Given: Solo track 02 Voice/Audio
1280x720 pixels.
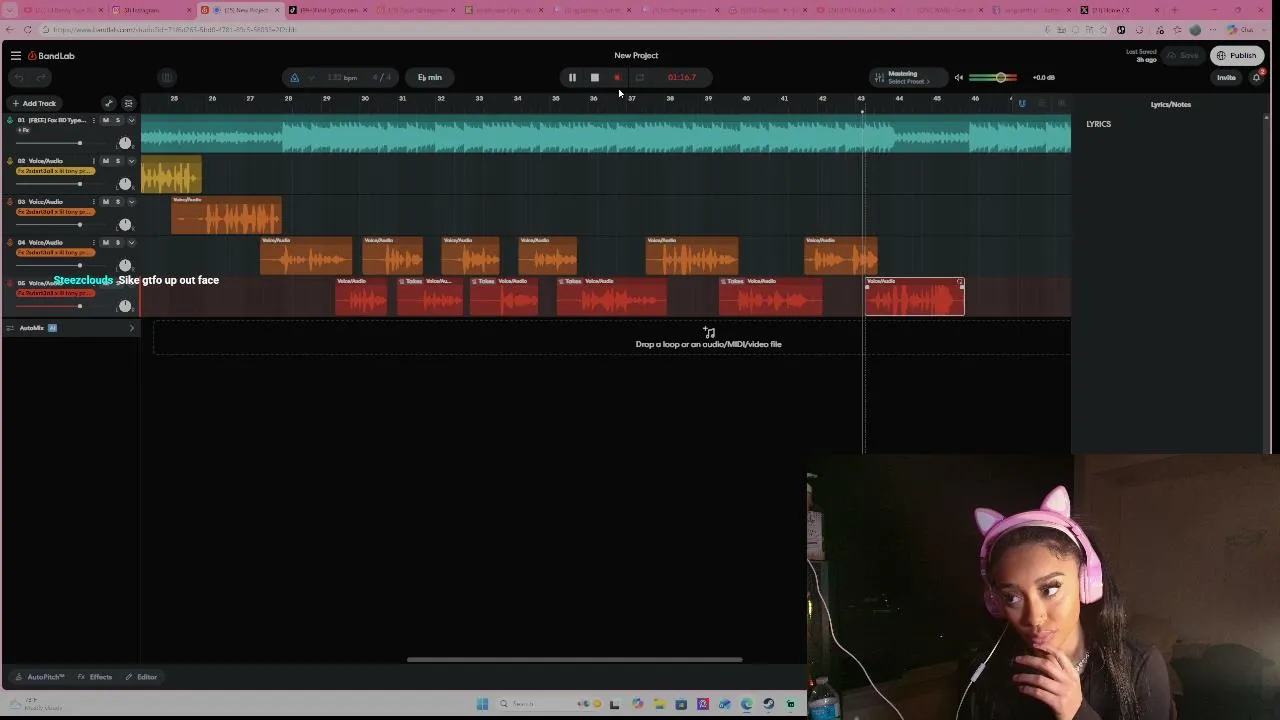Looking at the screenshot, I should point(118,161).
